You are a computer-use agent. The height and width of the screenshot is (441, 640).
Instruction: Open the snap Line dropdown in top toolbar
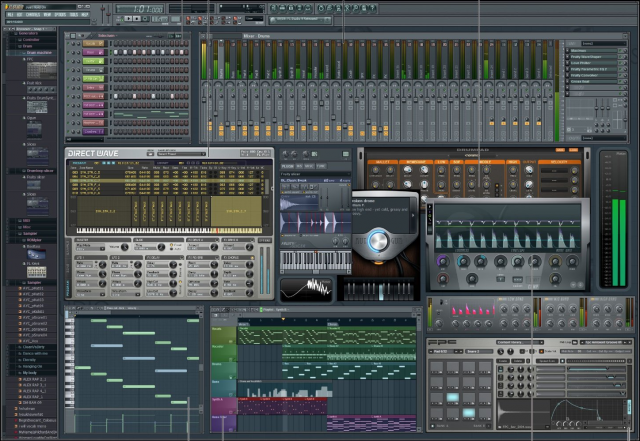tap(254, 19)
